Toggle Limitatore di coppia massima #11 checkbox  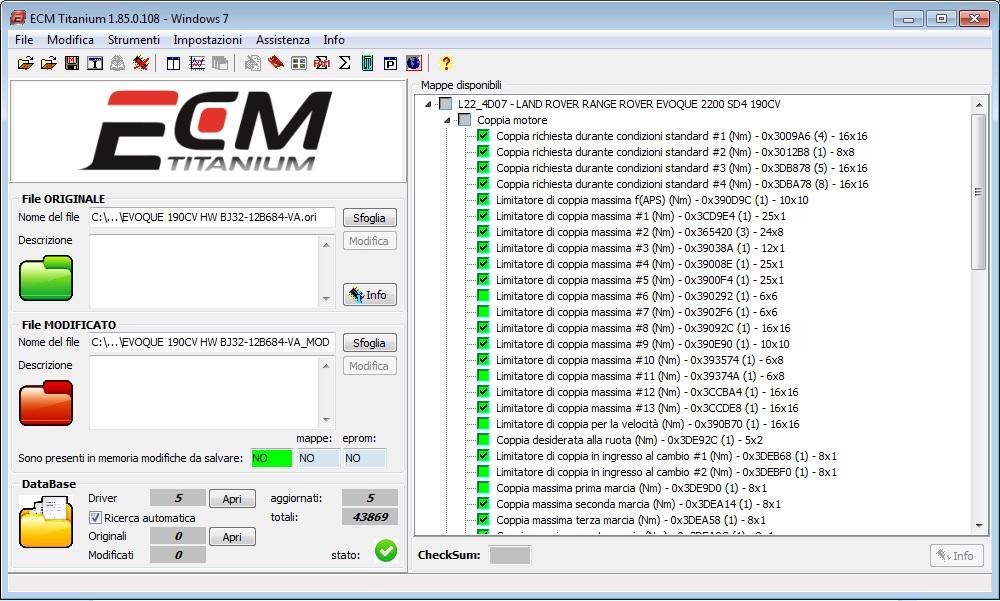(483, 376)
